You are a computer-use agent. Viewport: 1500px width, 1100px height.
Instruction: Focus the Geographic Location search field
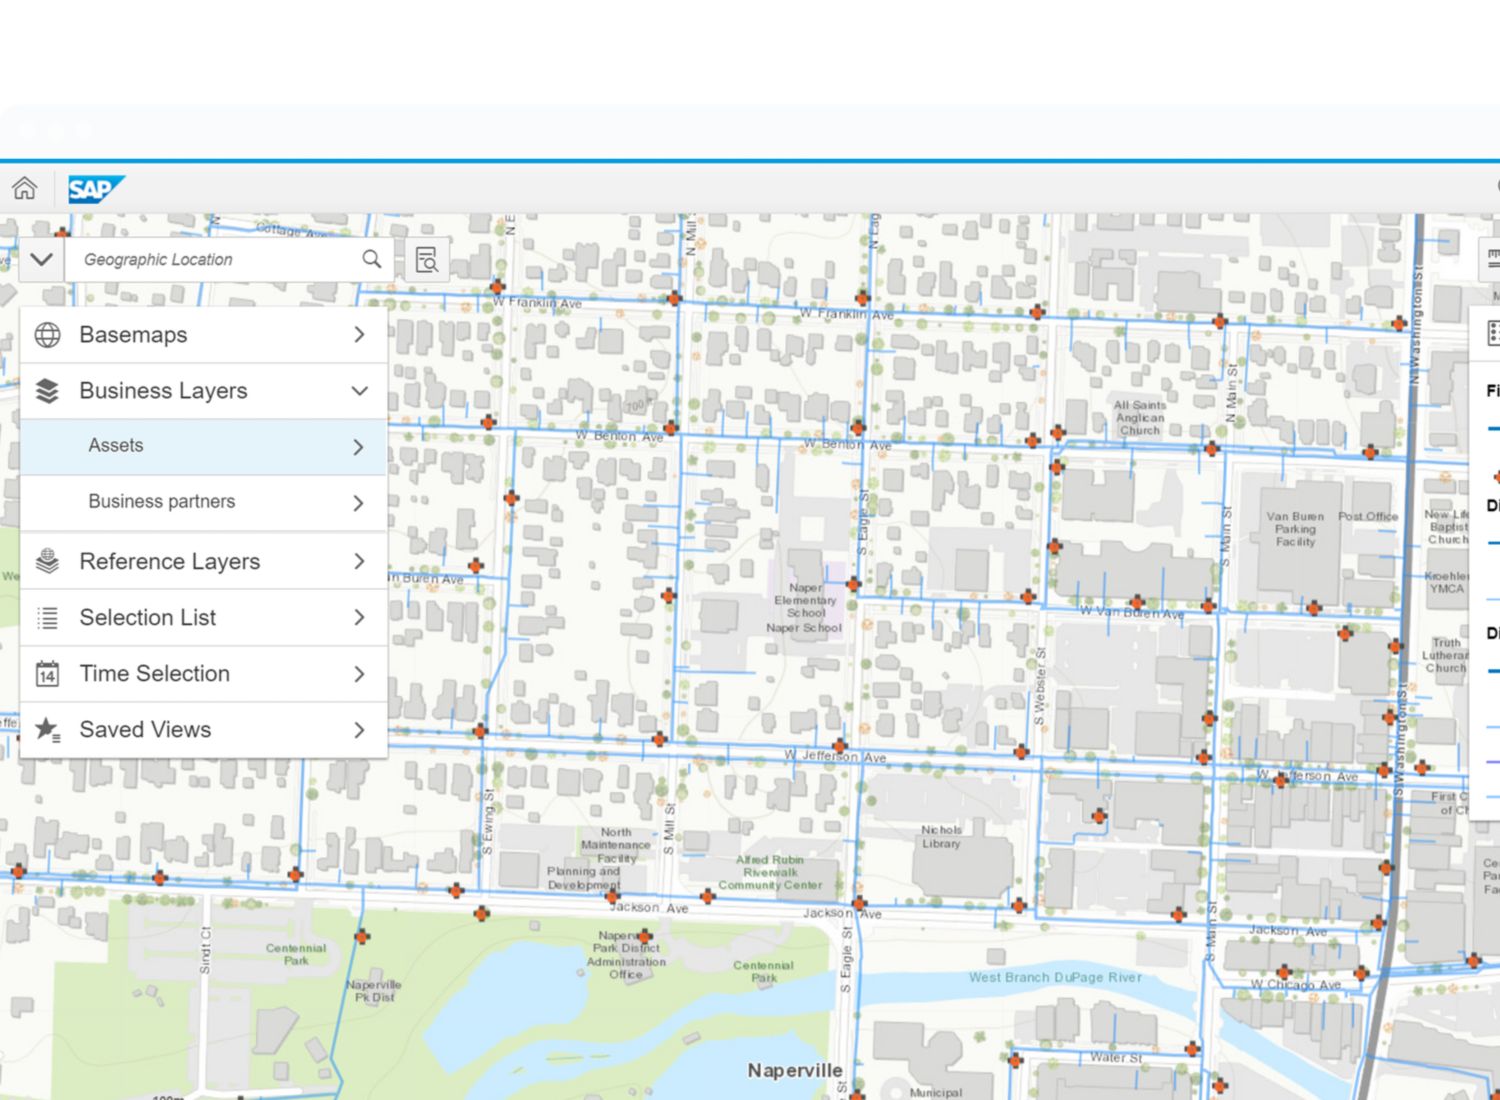[x=215, y=260]
